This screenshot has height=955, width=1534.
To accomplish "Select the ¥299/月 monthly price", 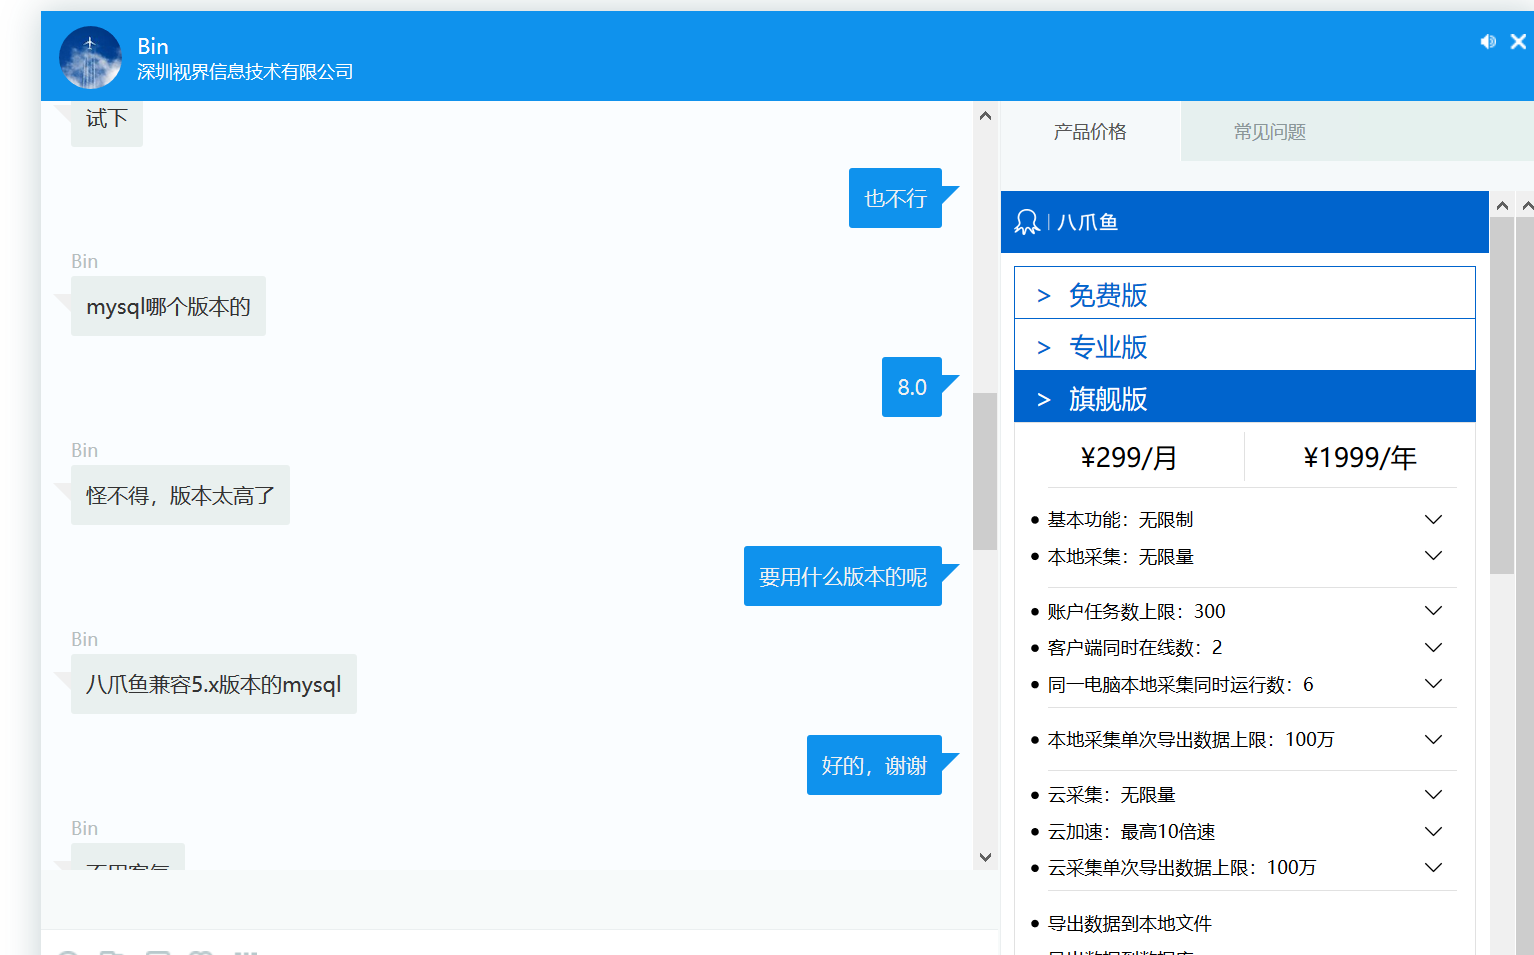I will pyautogui.click(x=1129, y=458).
